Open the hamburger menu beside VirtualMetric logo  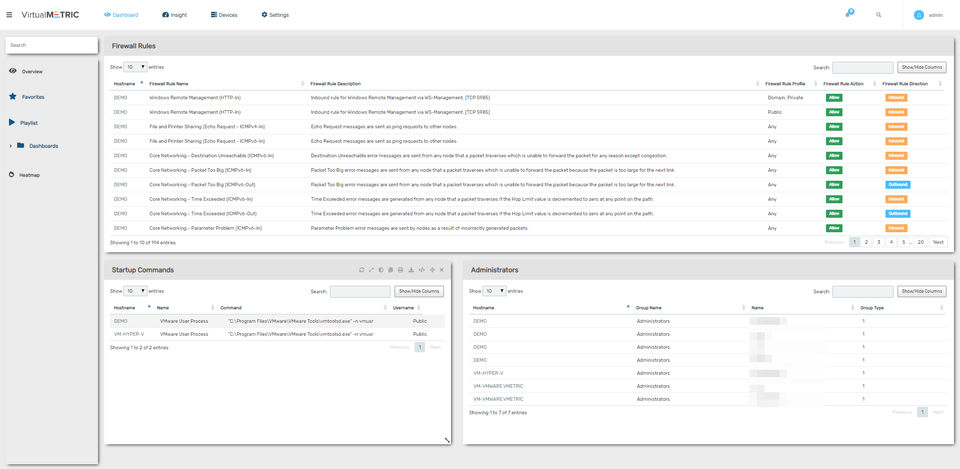[x=9, y=15]
